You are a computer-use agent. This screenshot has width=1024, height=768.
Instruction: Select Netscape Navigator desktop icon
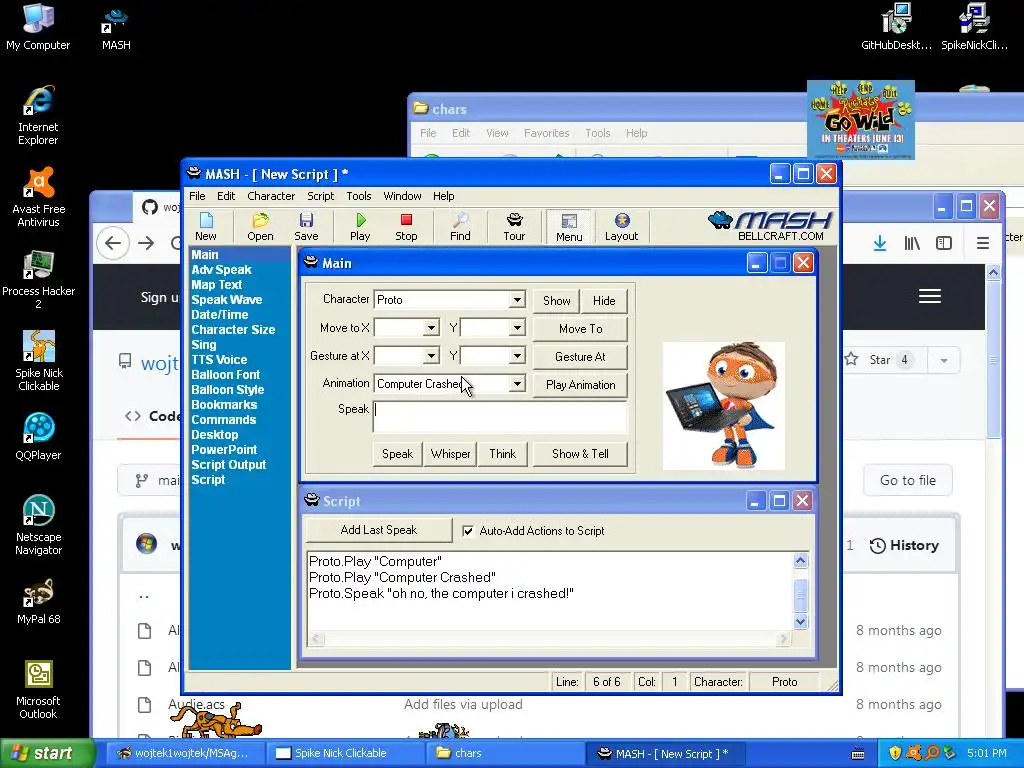pos(38,526)
